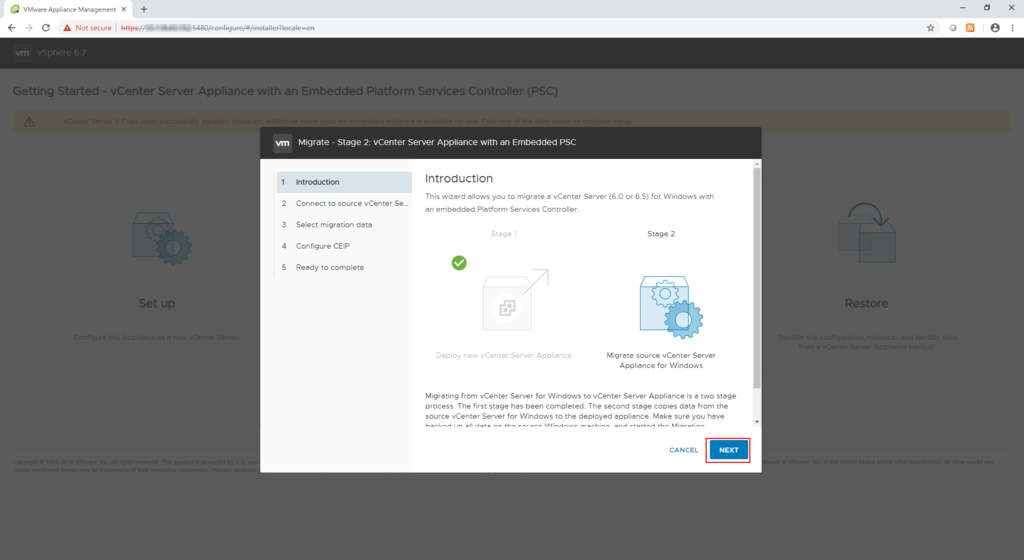Click the Restore icon on background page

[x=867, y=233]
